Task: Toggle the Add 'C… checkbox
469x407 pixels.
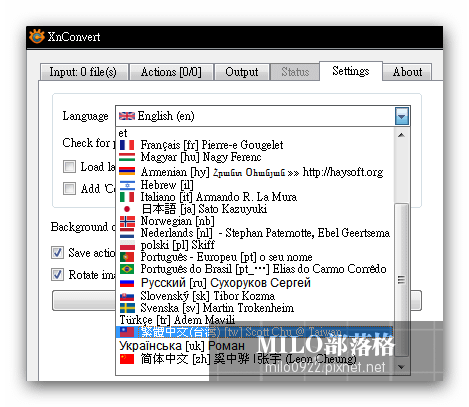Action: pyautogui.click(x=69, y=188)
